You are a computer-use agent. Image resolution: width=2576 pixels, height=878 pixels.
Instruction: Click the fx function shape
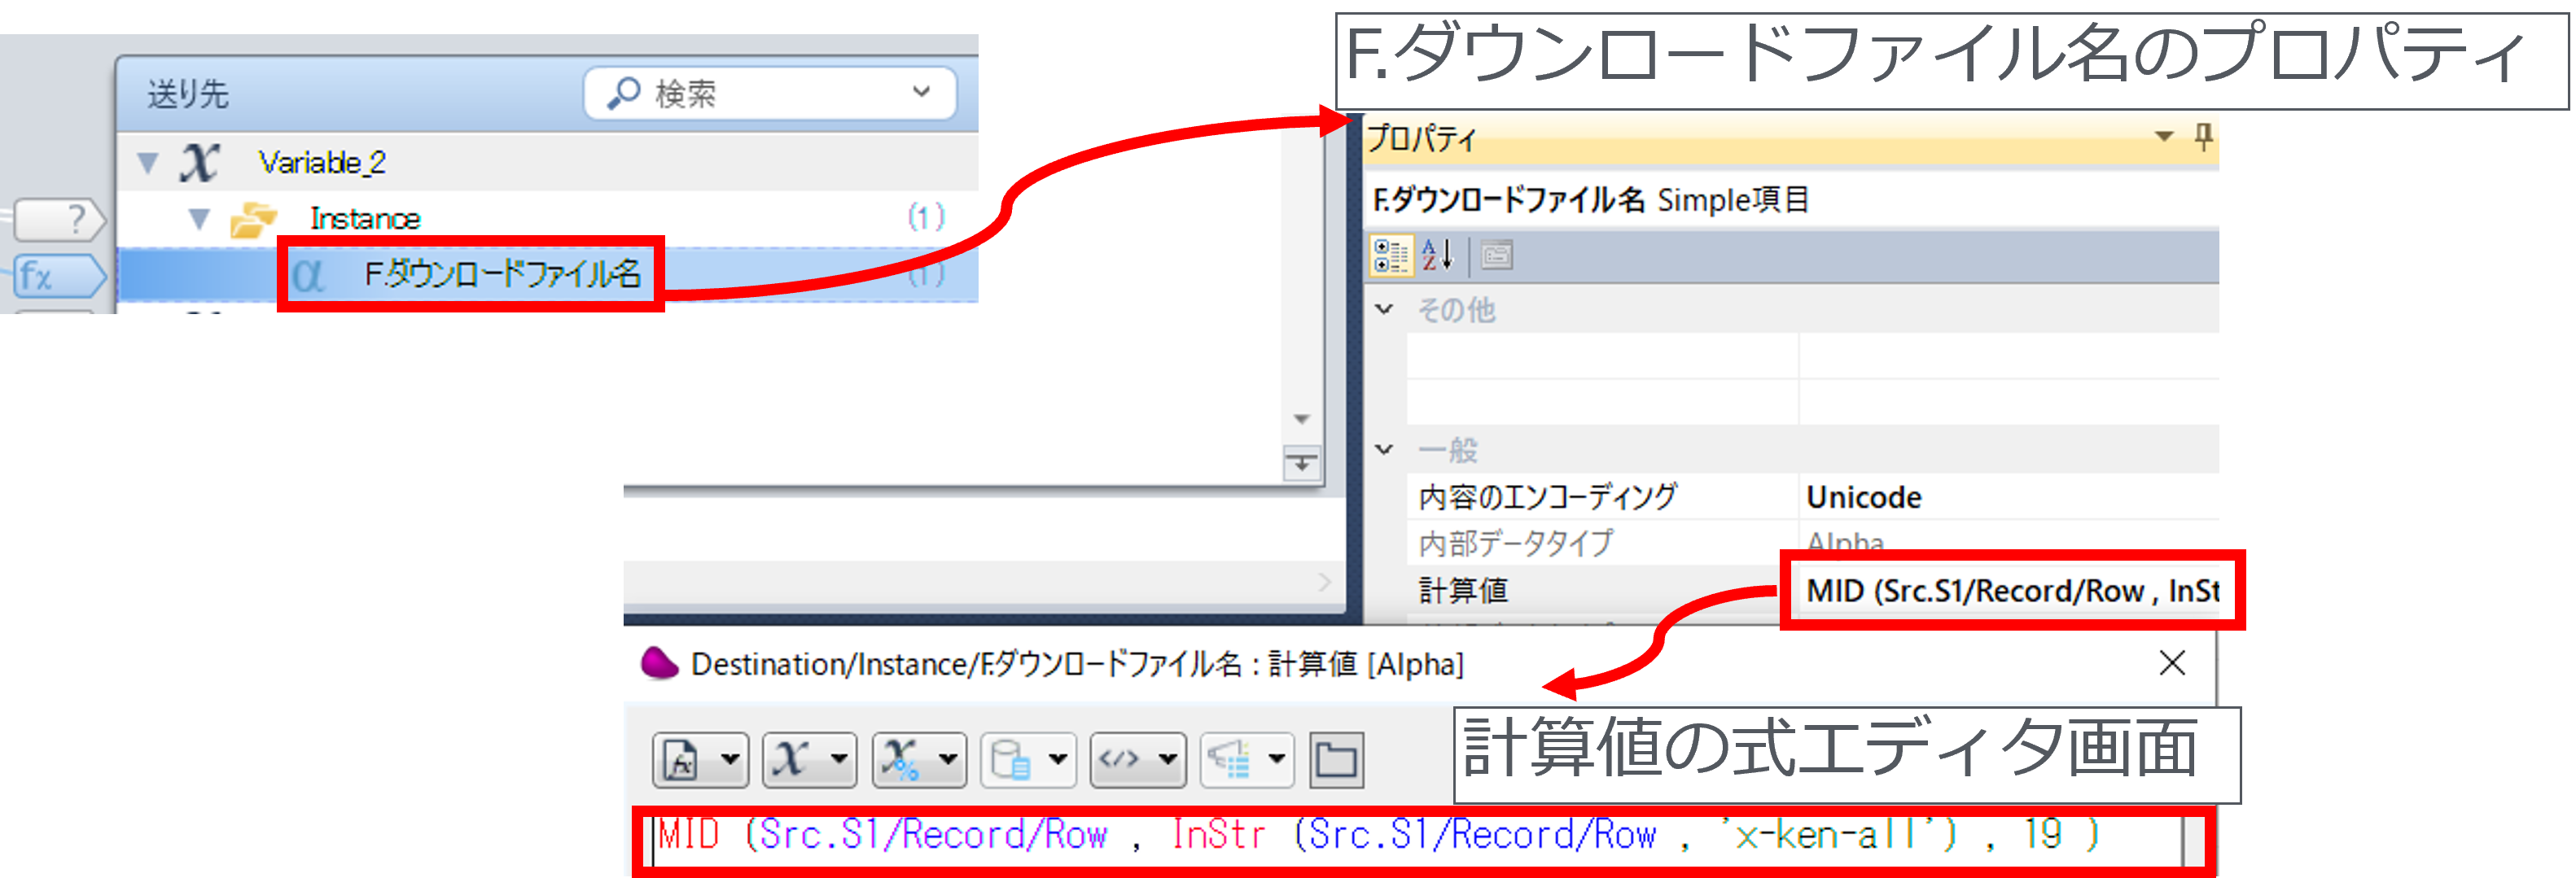pyautogui.click(x=60, y=276)
